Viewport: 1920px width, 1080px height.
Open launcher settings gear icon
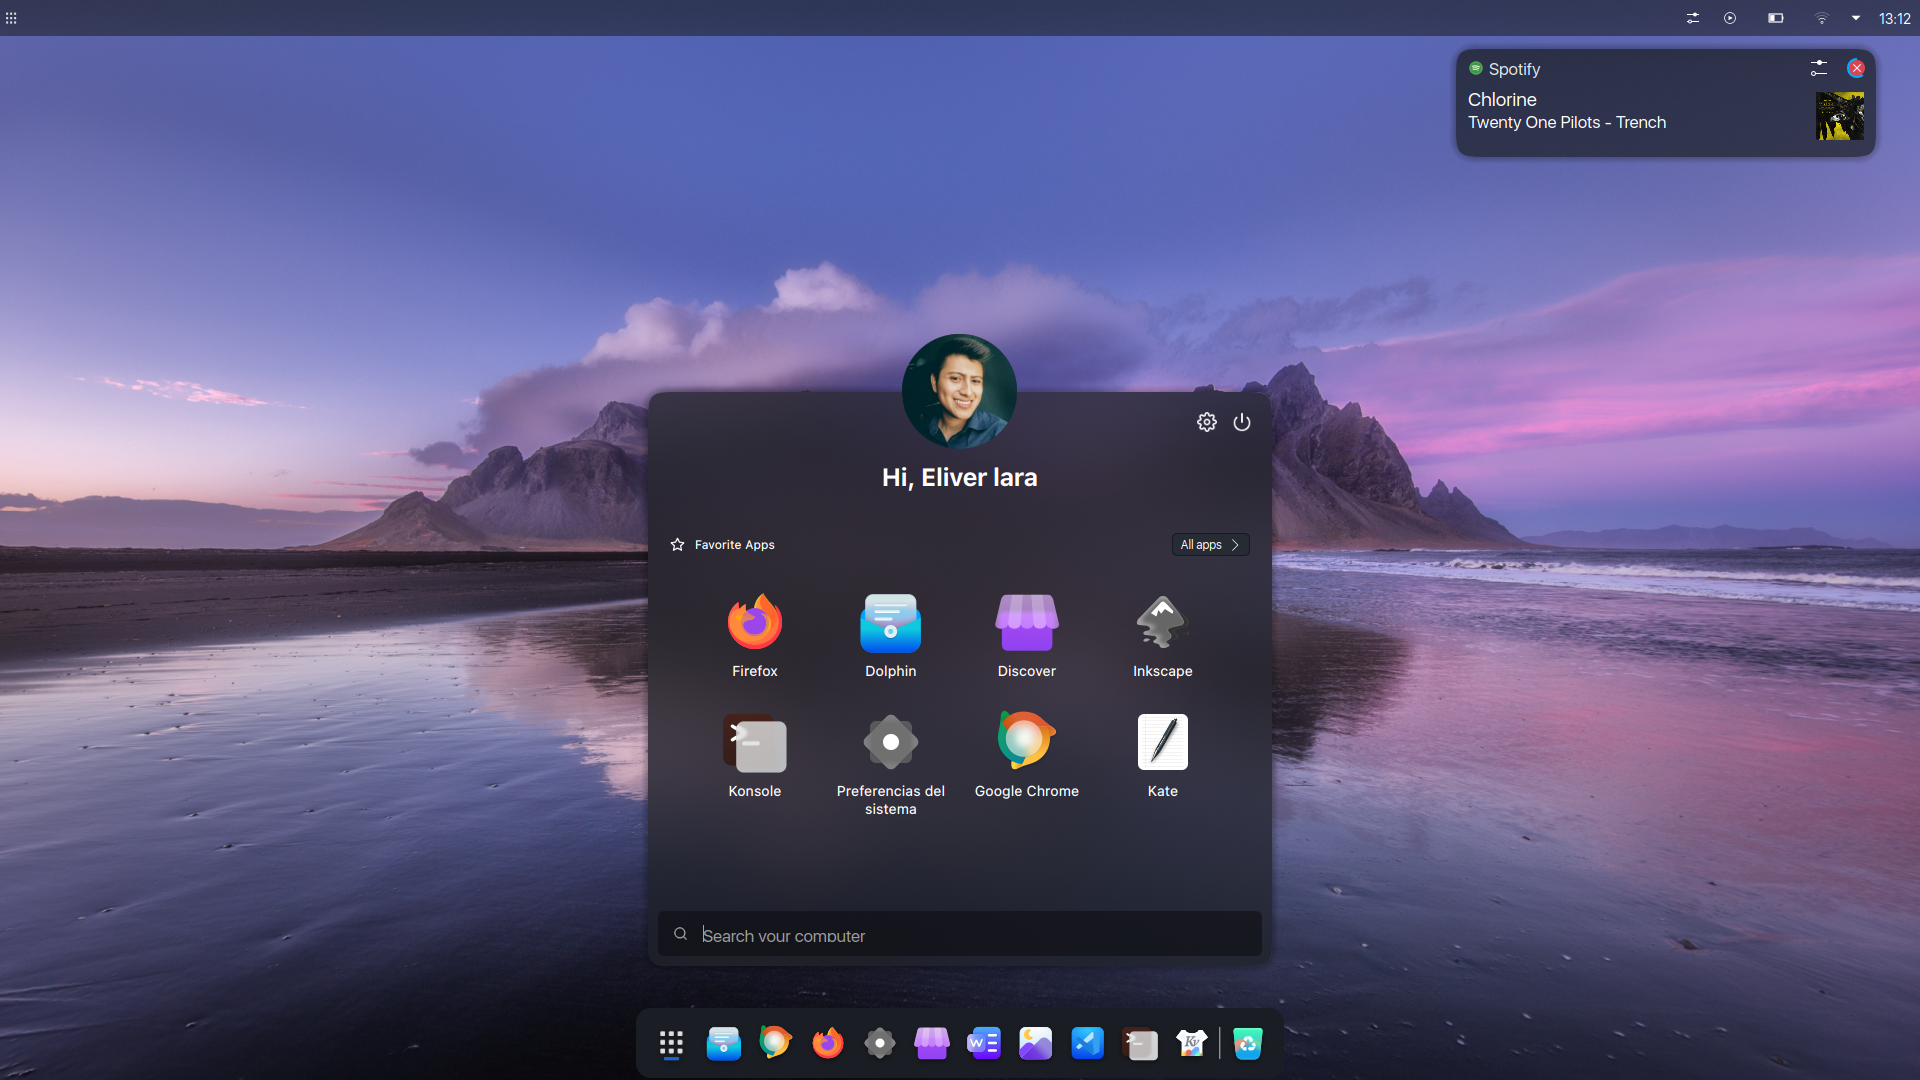coord(1207,422)
